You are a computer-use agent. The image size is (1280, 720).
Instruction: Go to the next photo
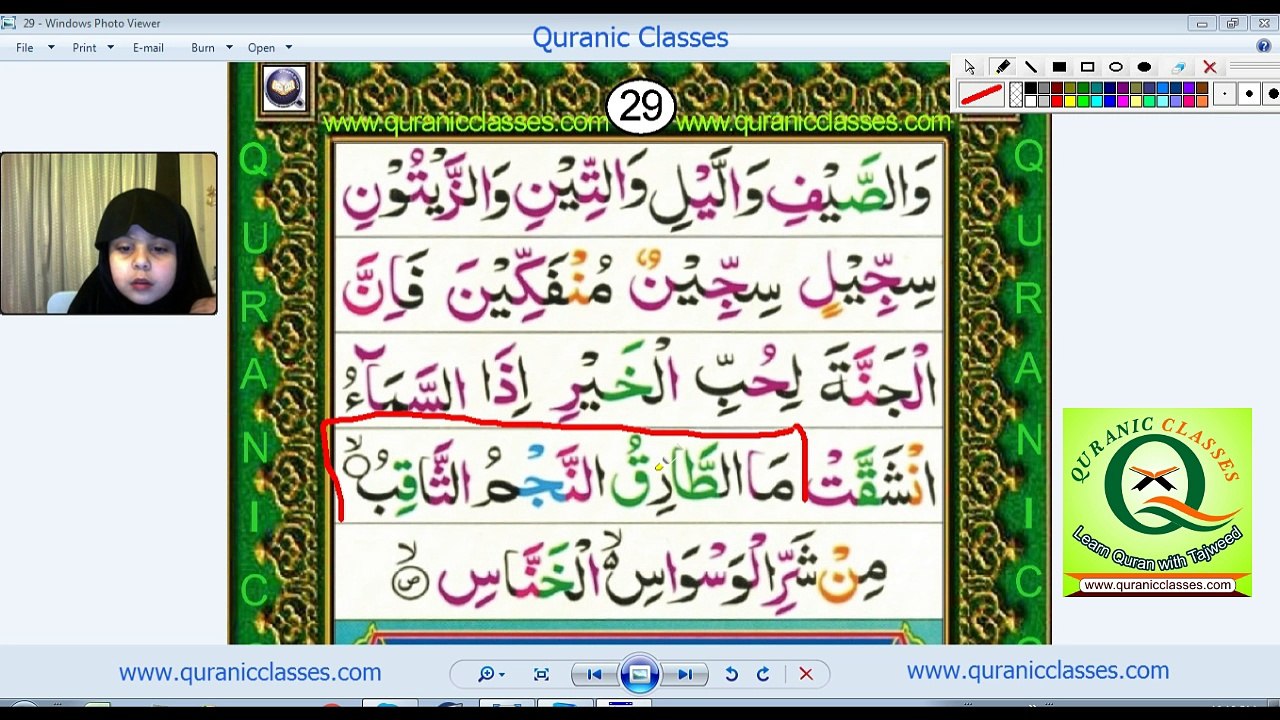685,675
